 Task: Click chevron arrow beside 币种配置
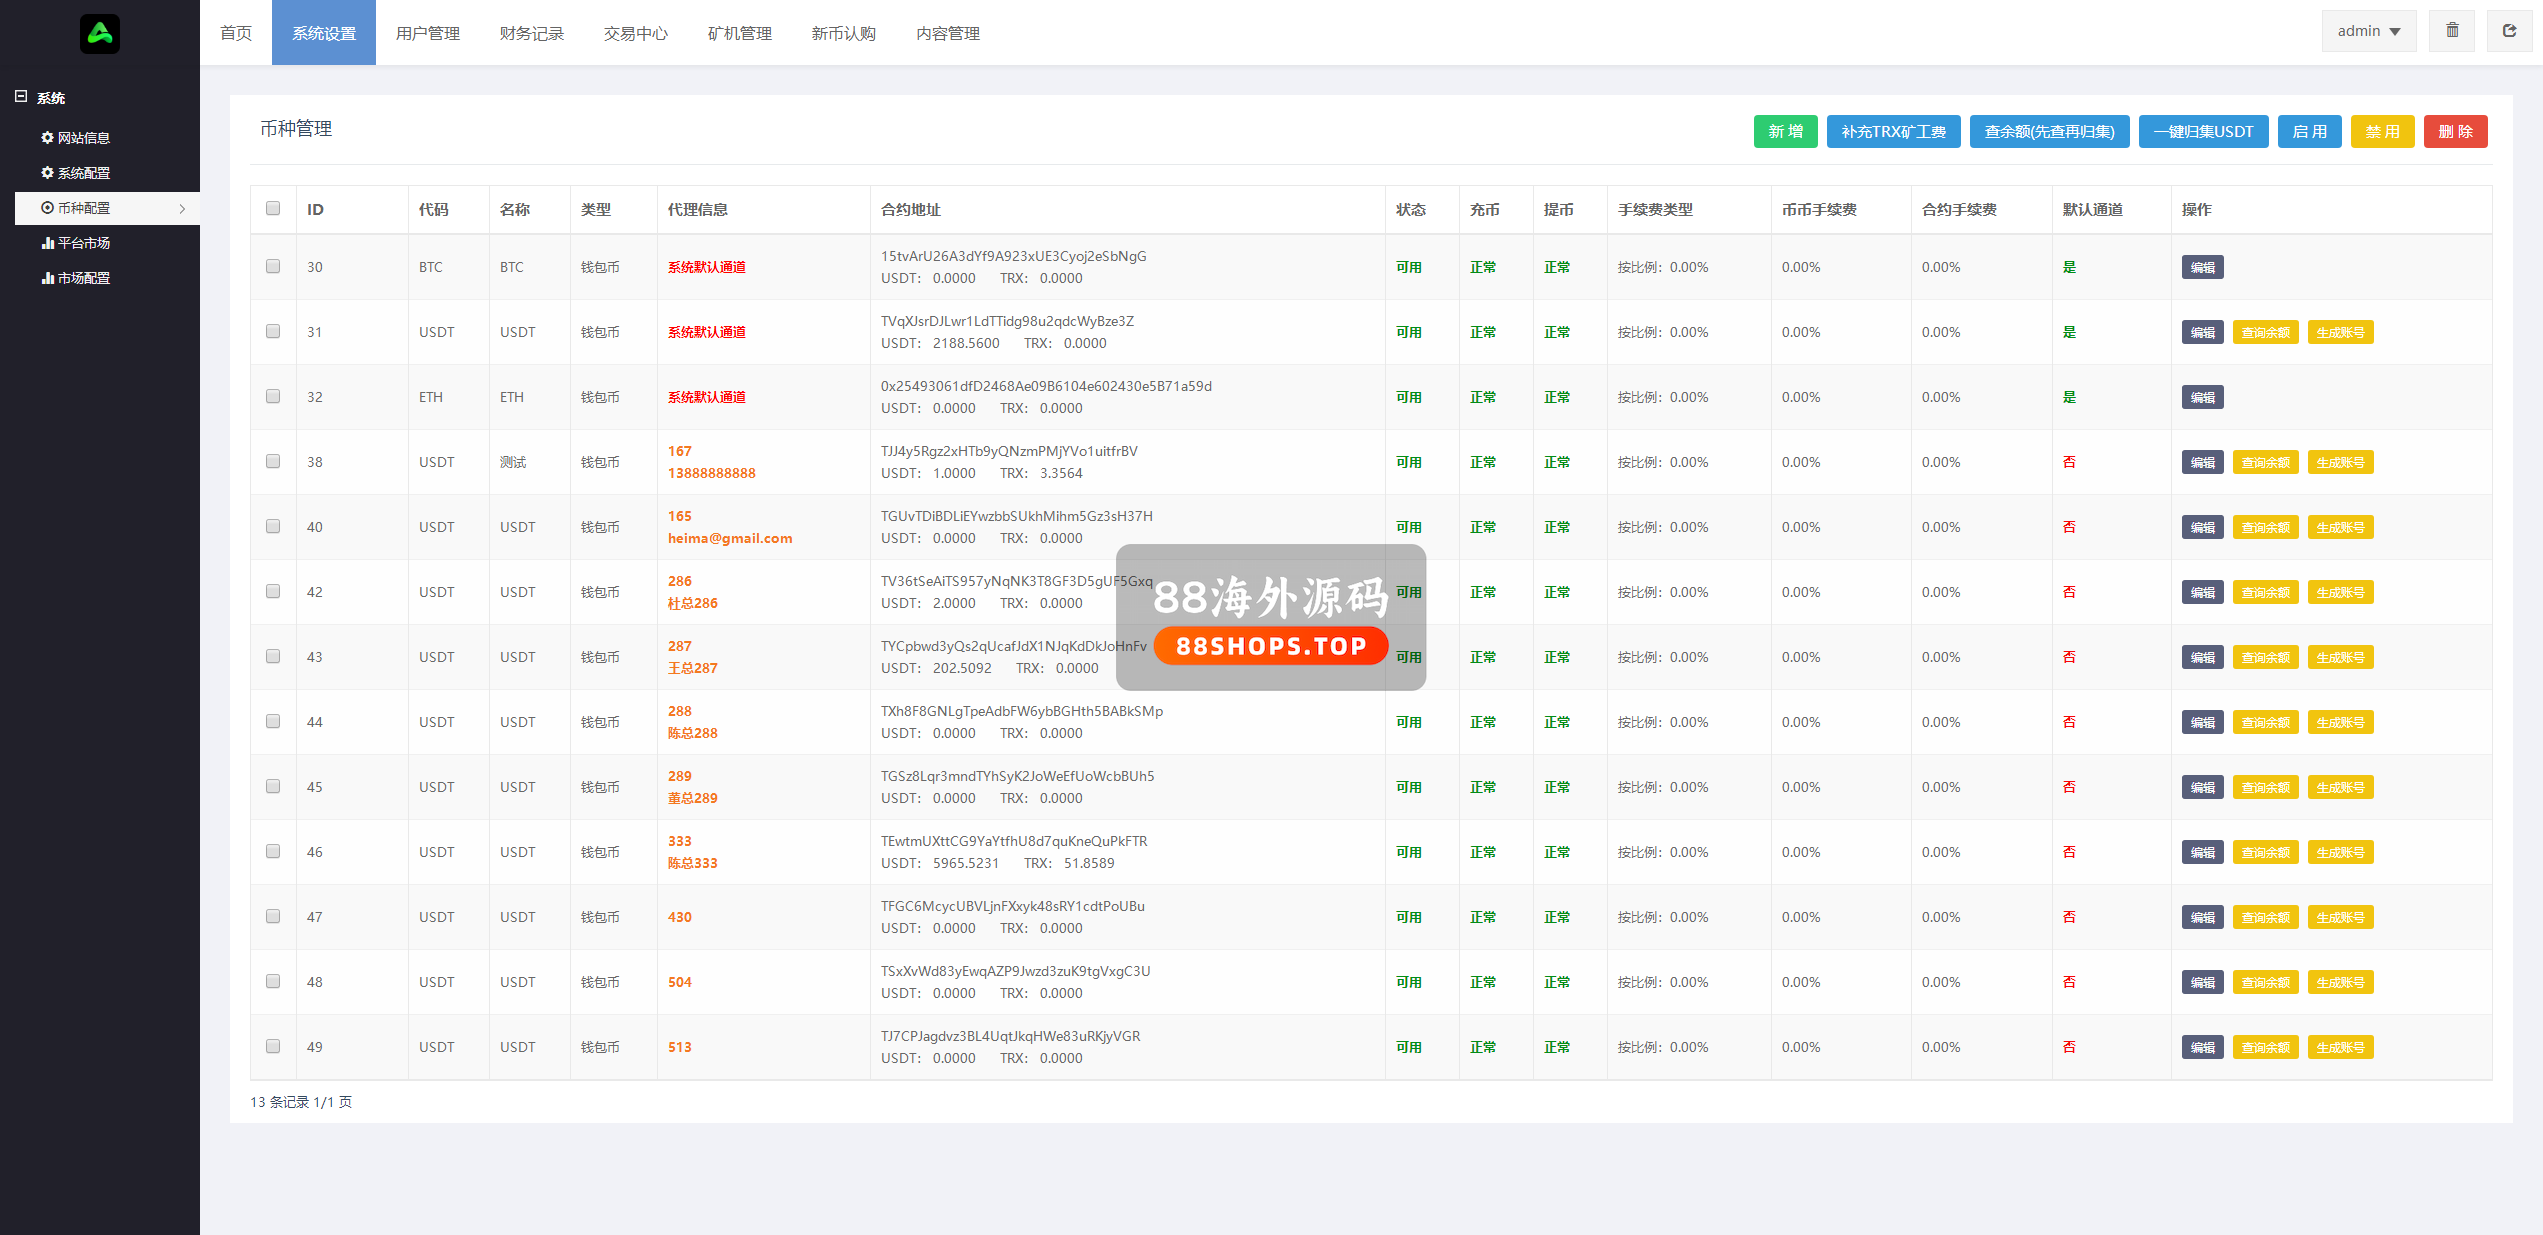(x=182, y=209)
